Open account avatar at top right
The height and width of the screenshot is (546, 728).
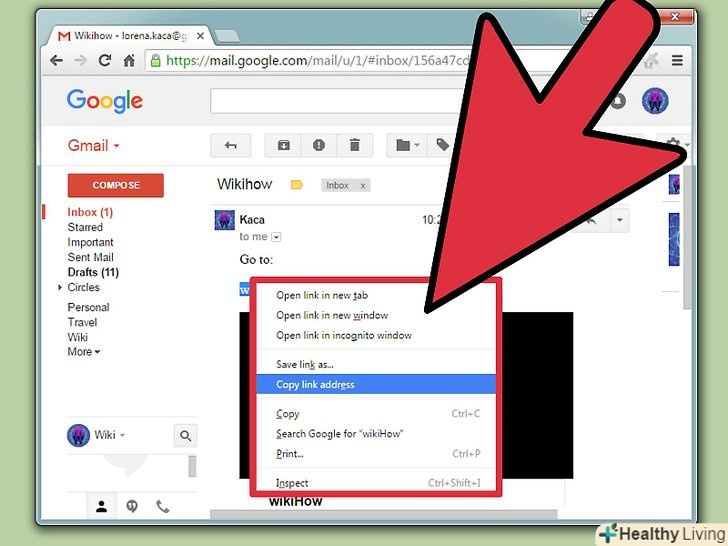(x=655, y=101)
